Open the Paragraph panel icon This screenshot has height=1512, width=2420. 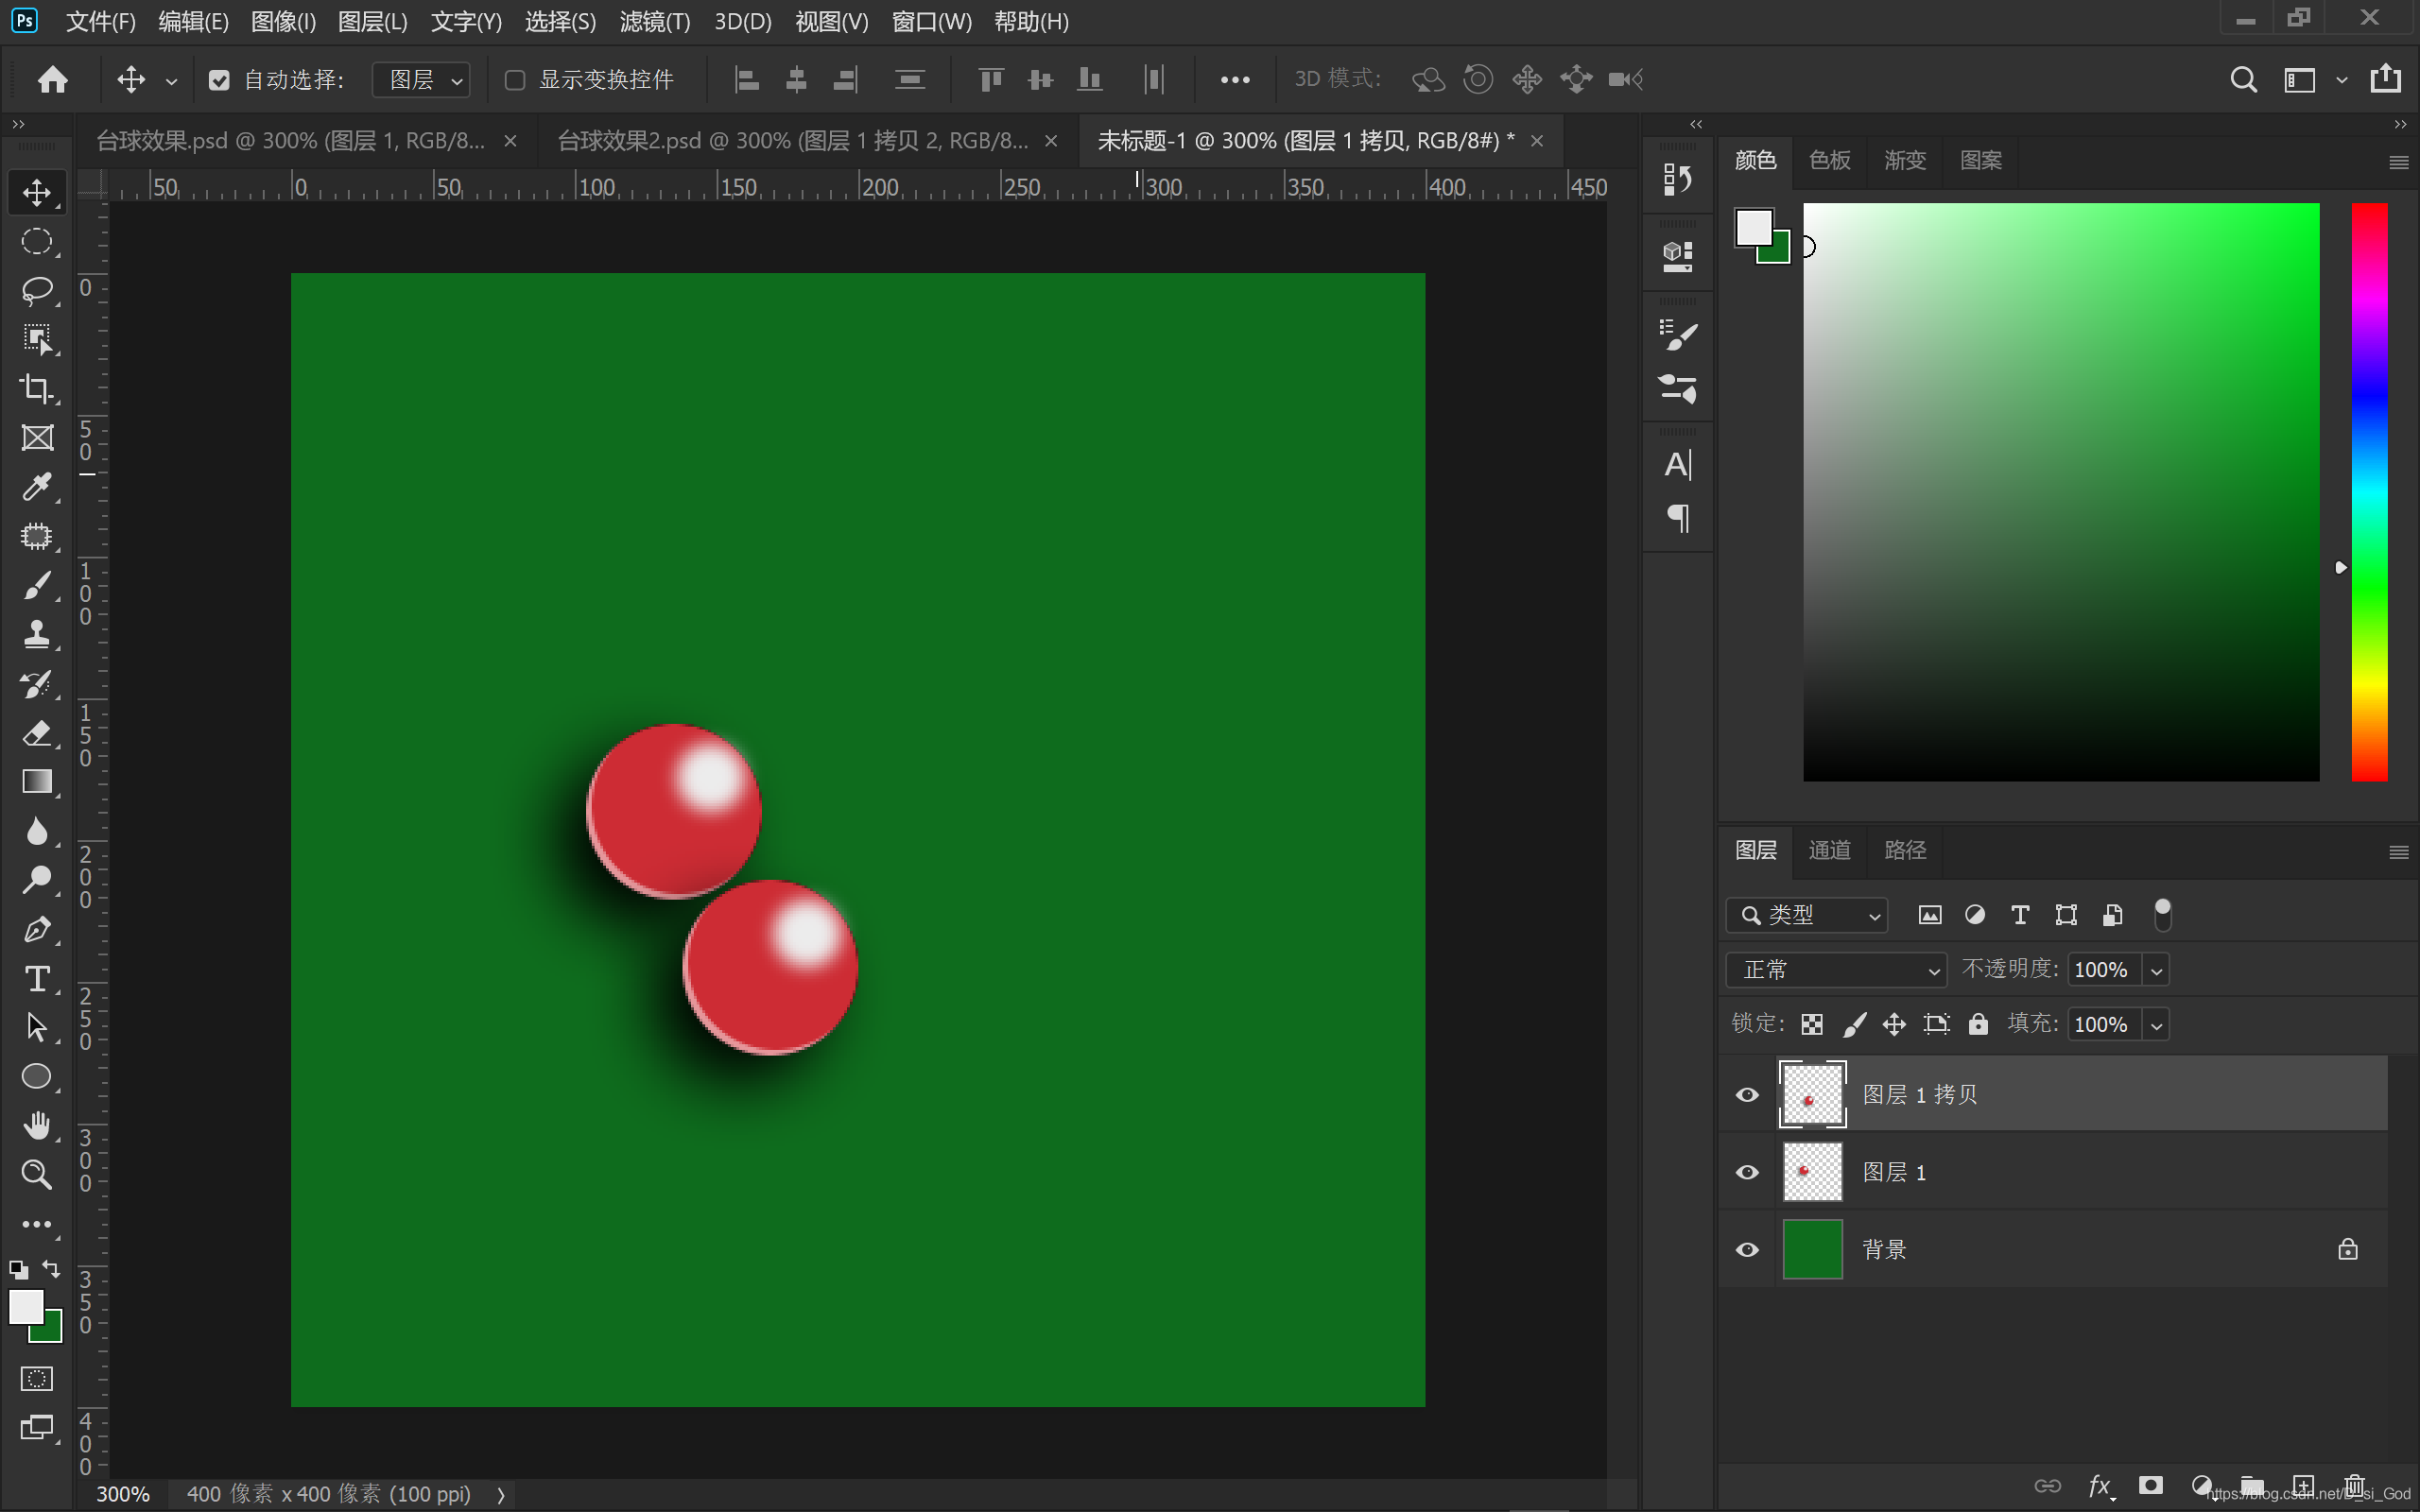click(1677, 518)
